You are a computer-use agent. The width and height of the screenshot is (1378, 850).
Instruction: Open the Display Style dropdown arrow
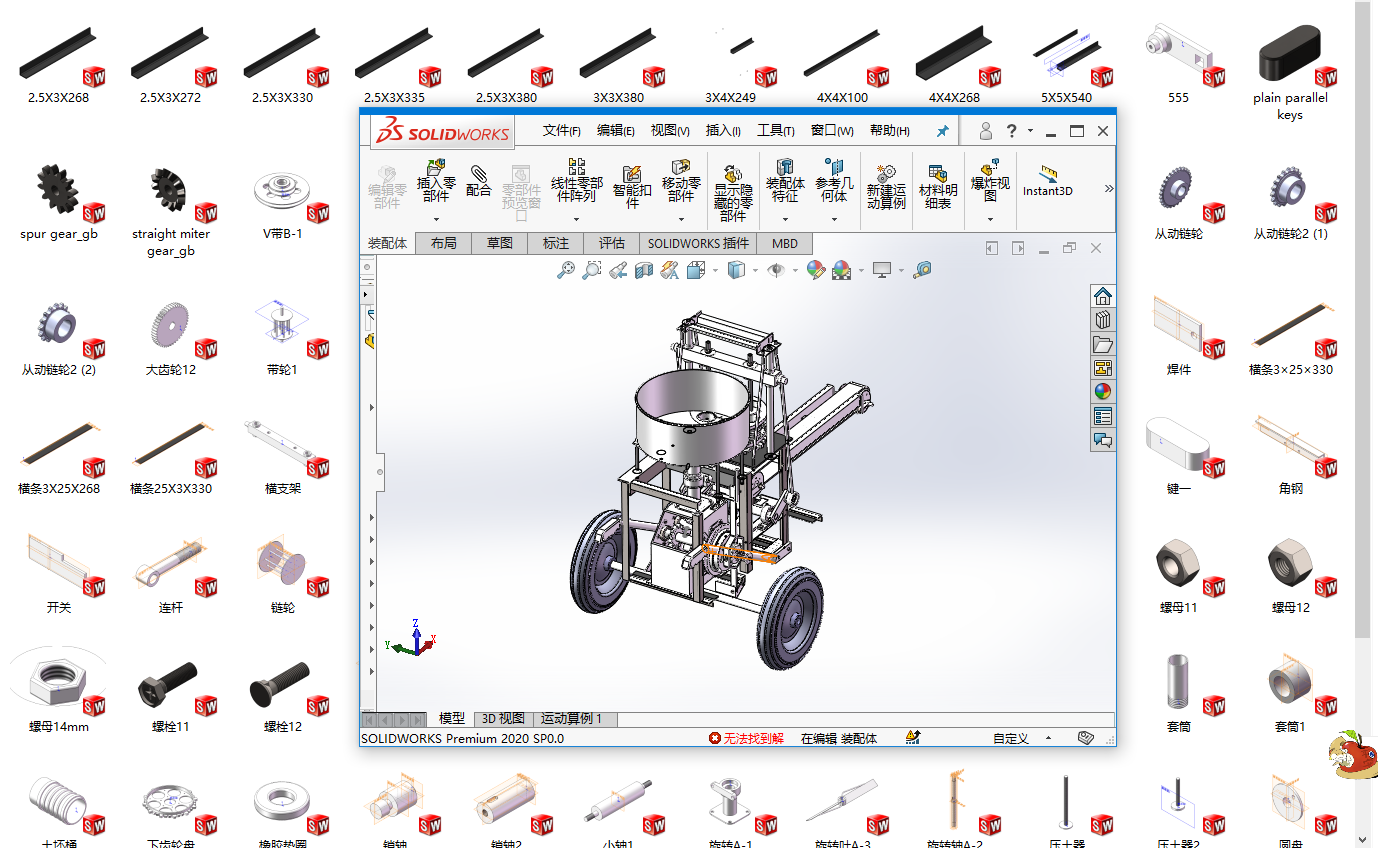tap(755, 270)
